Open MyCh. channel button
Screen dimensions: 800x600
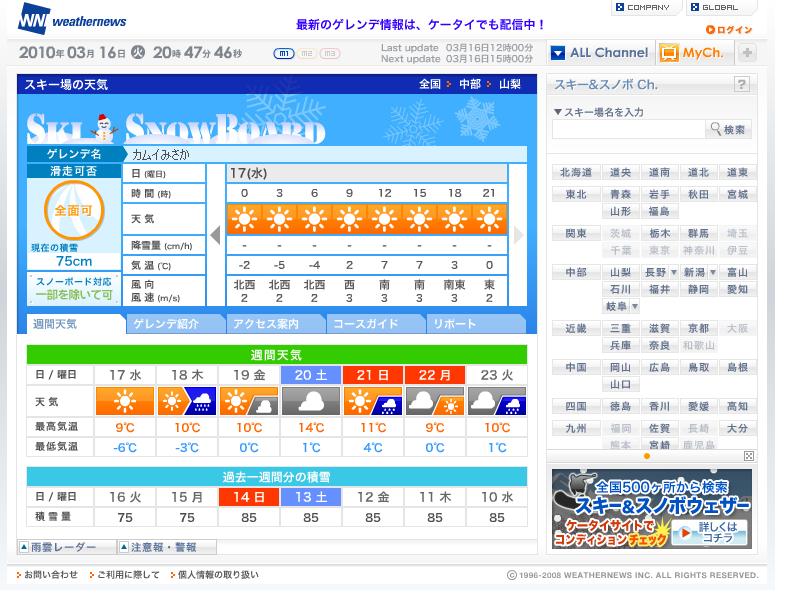[694, 53]
